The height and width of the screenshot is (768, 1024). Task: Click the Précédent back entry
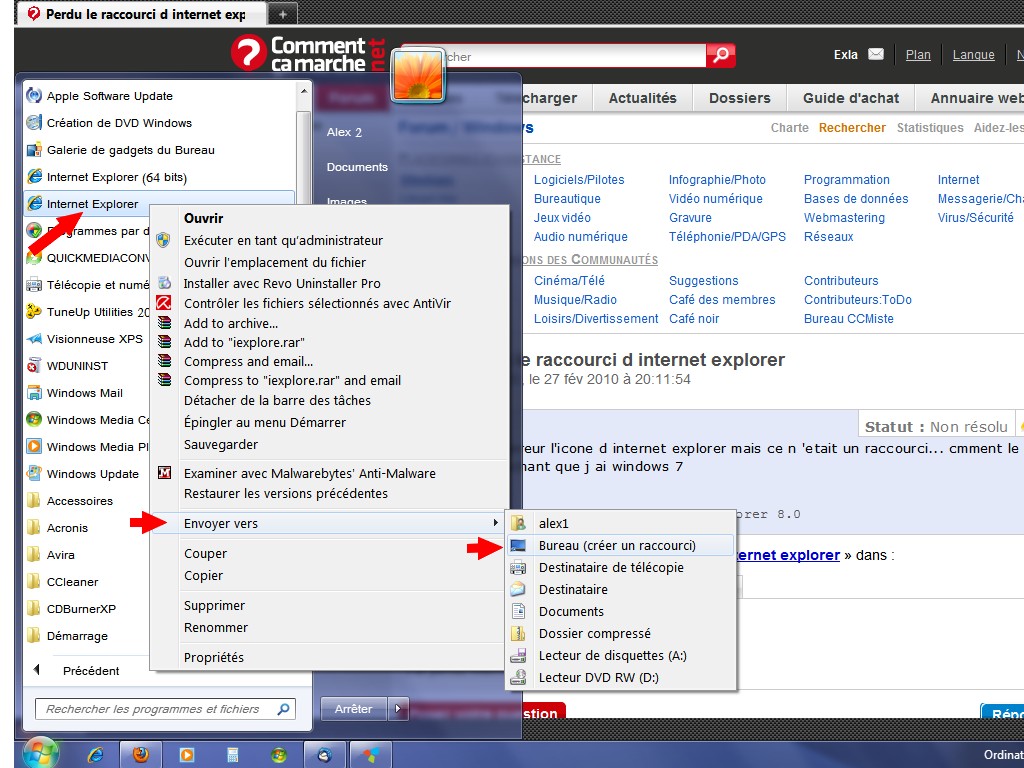coord(90,671)
